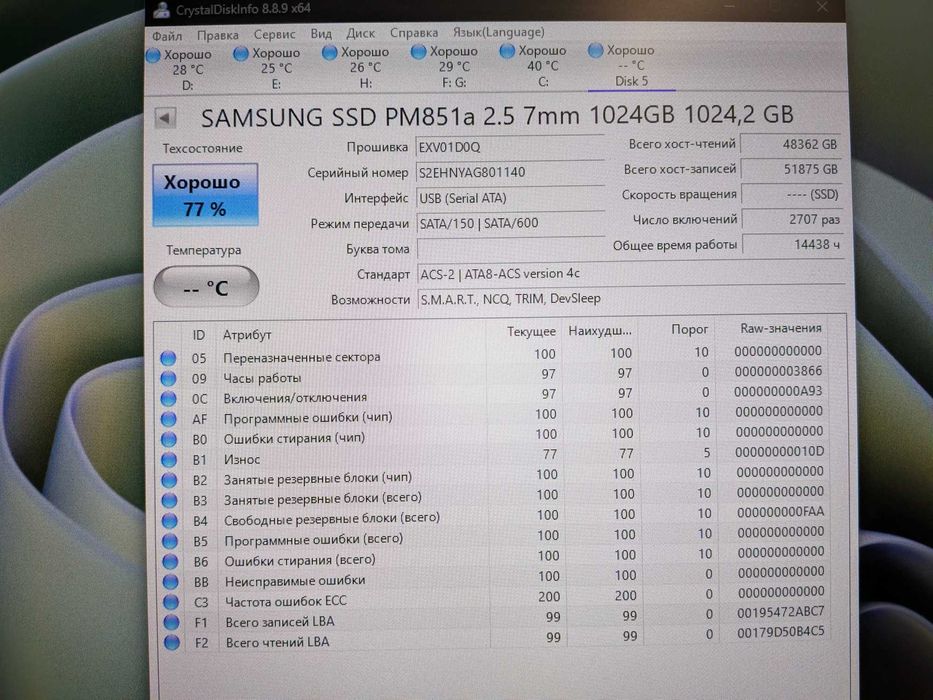Image resolution: width=933 pixels, height=700 pixels.
Task: Click the Техсостояние label
Action: point(202,148)
